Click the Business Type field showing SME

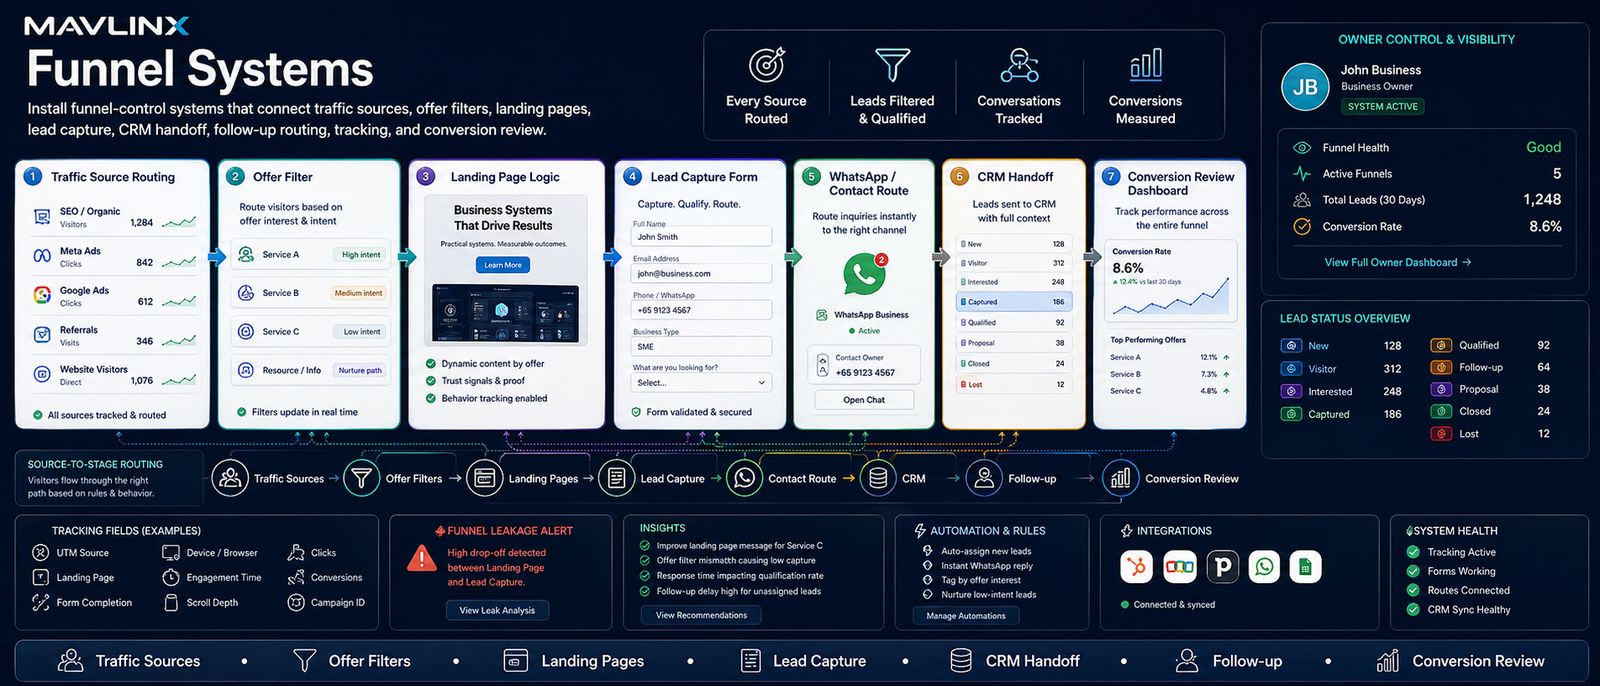(x=702, y=346)
